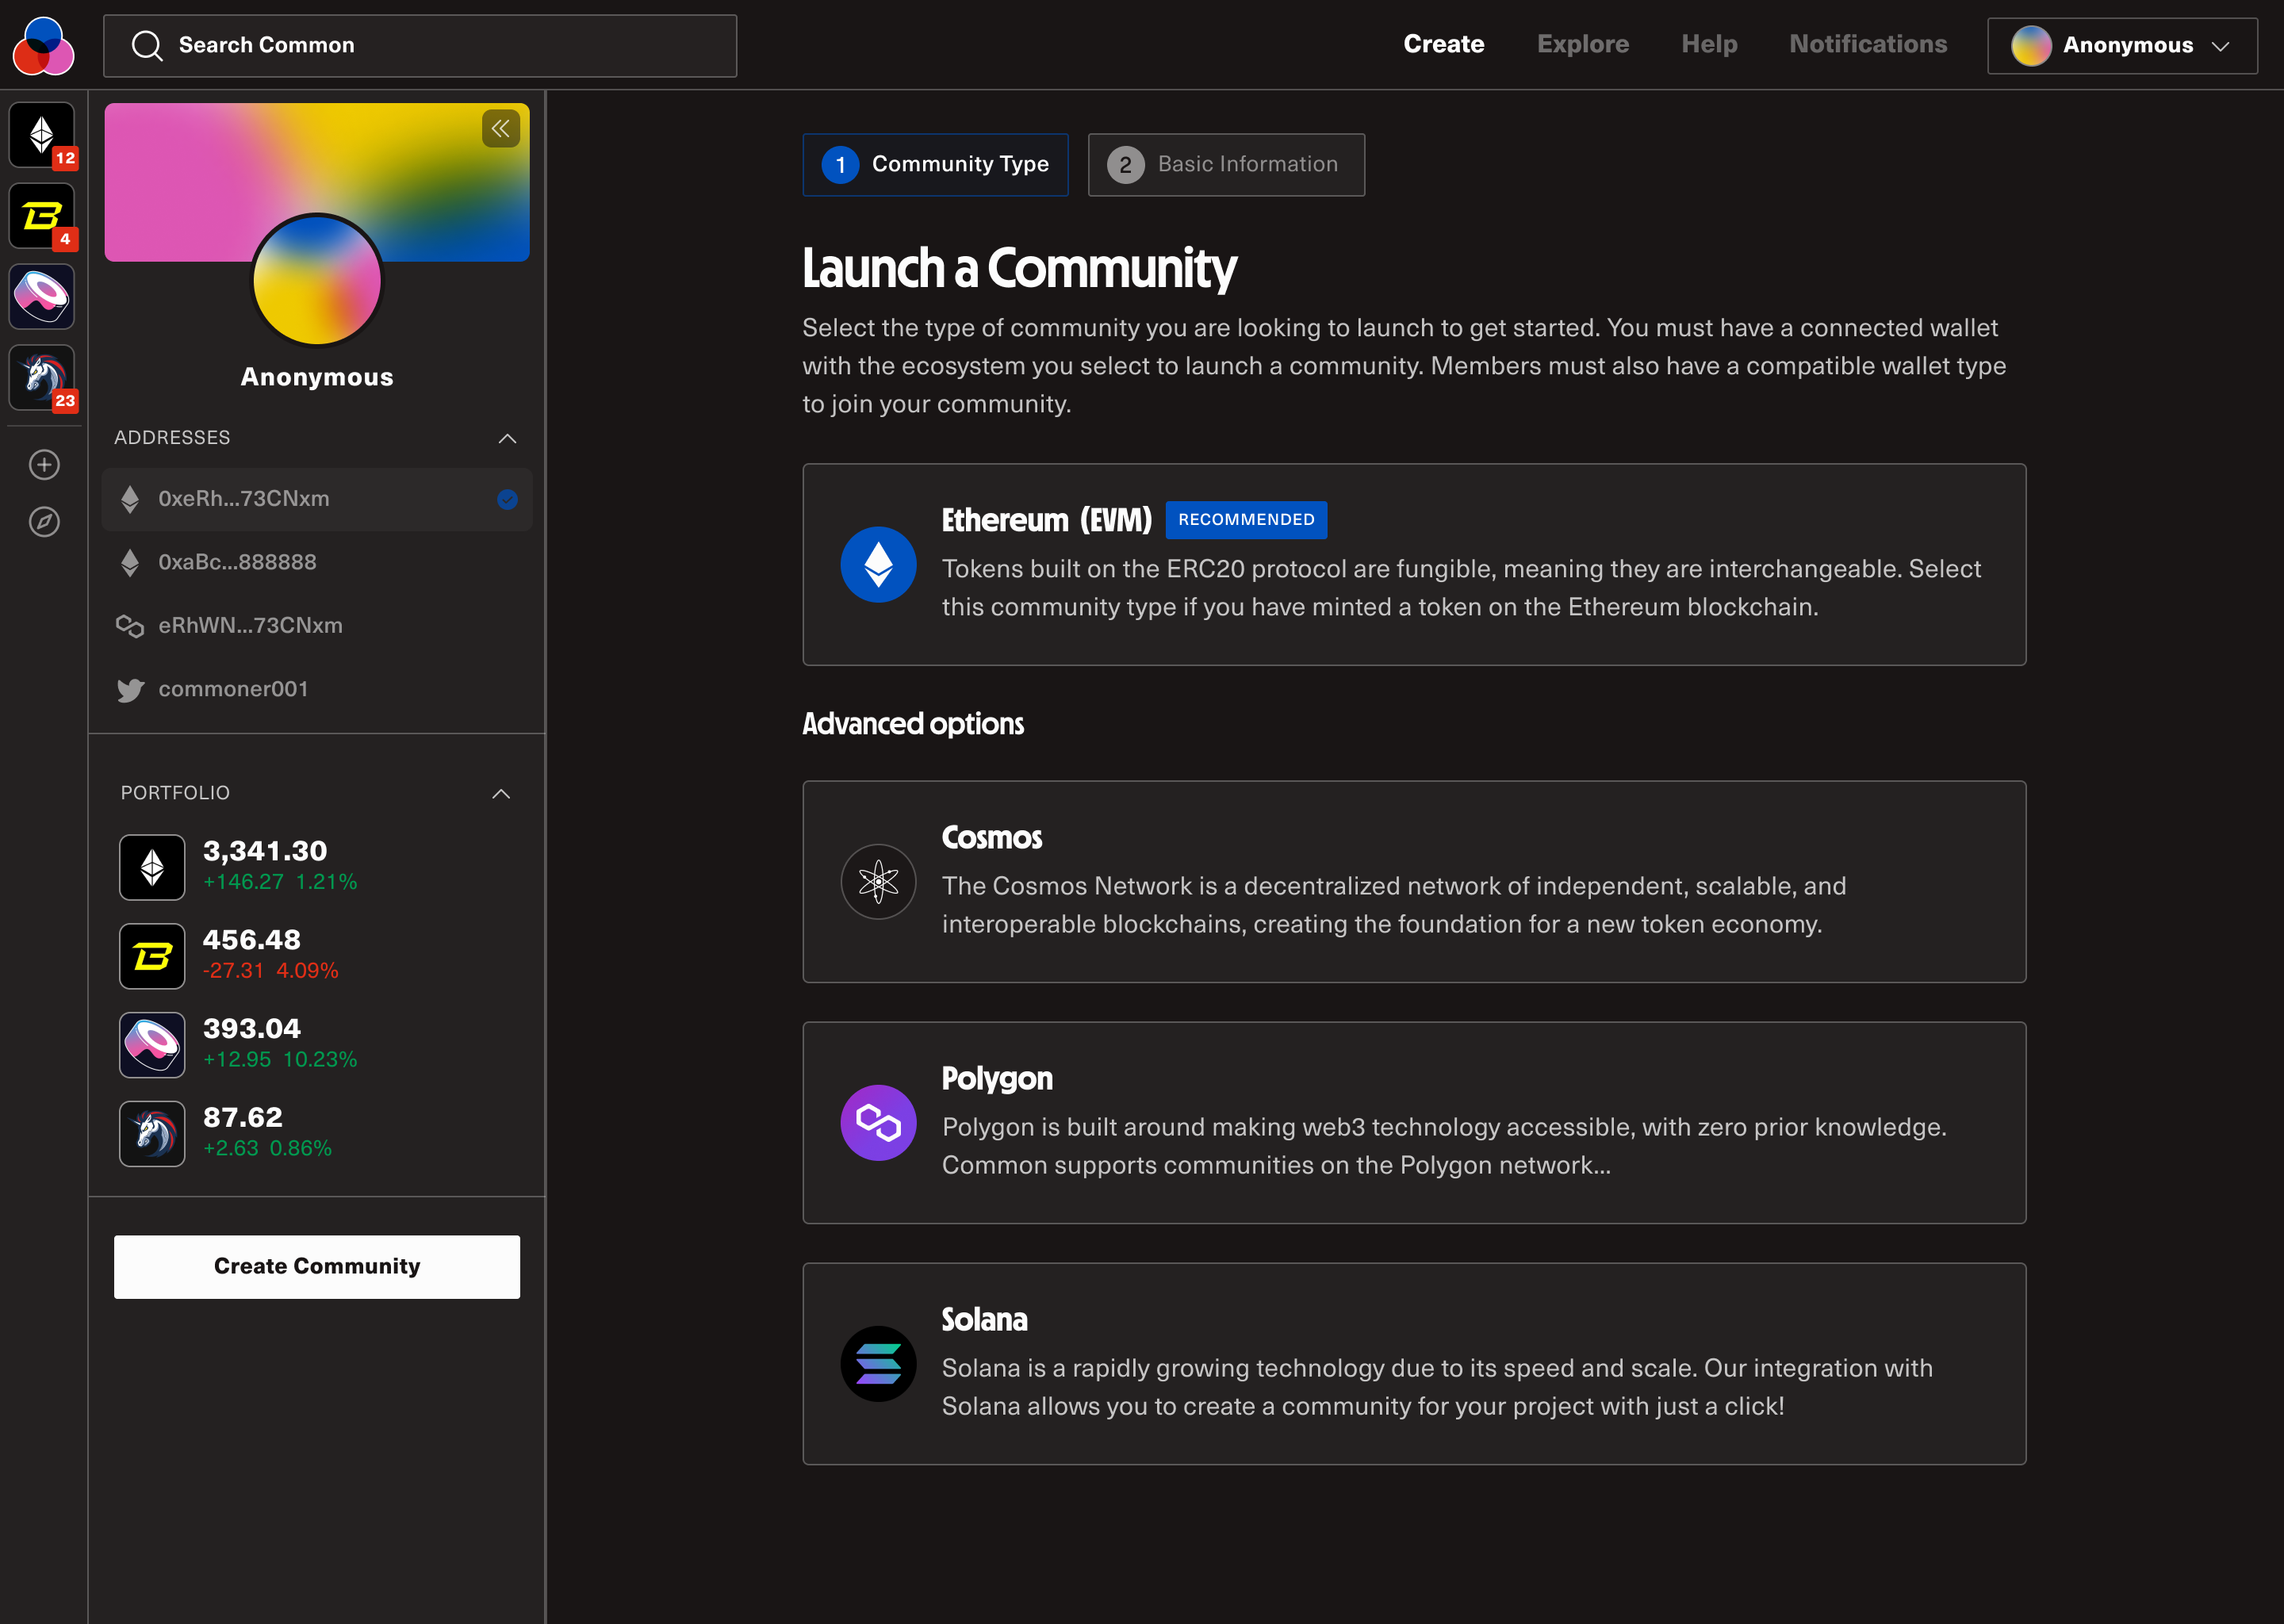Viewport: 2284px width, 1624px height.
Task: Collapse the Addresses section
Action: pos(507,438)
